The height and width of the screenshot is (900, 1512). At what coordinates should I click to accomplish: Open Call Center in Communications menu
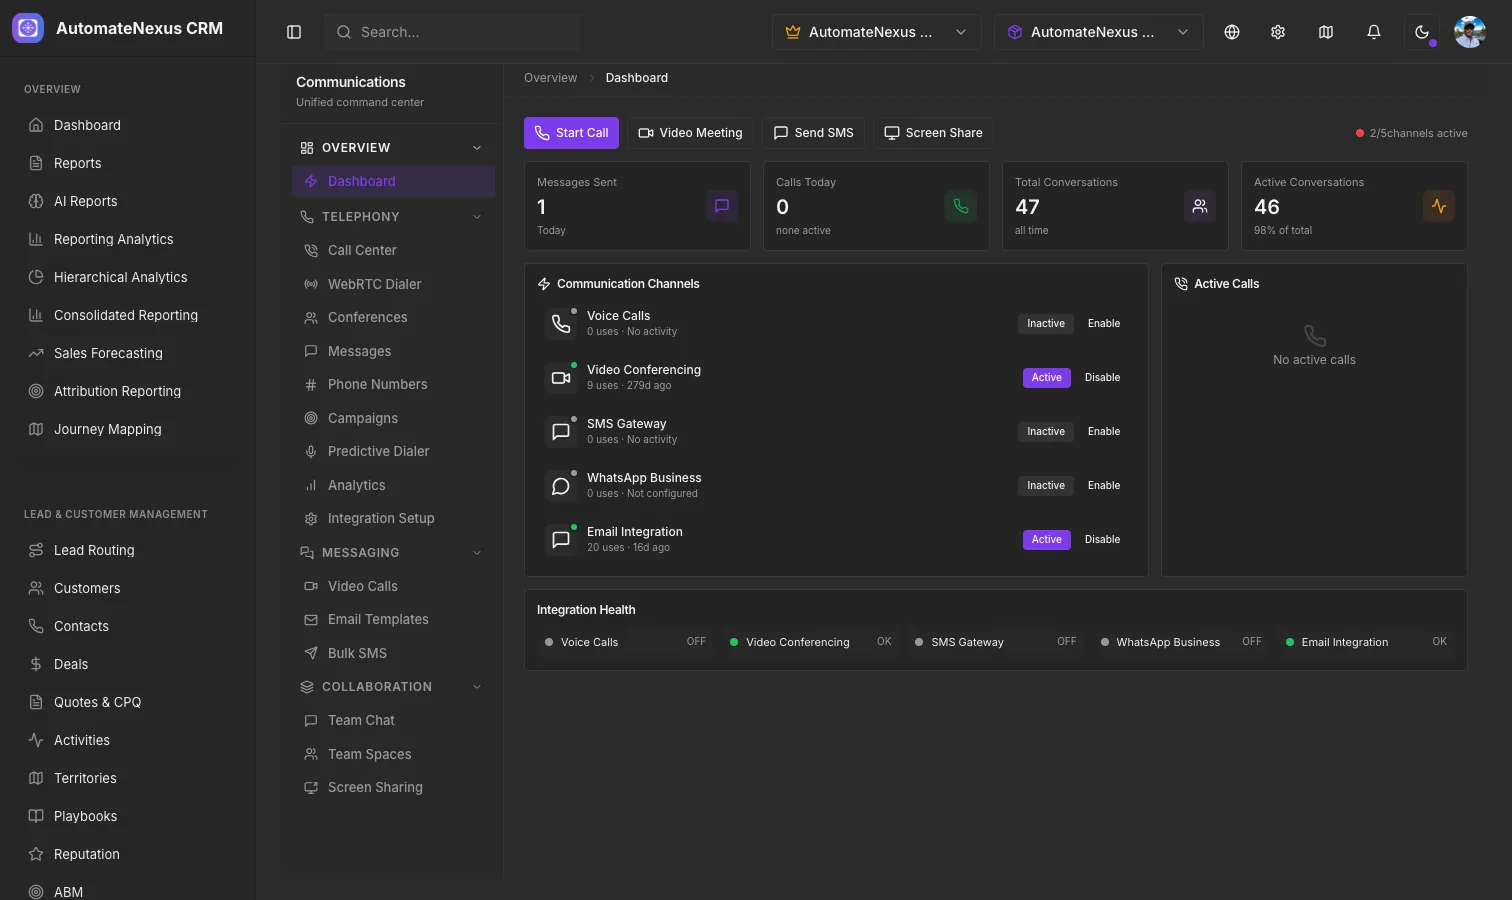pos(393,251)
